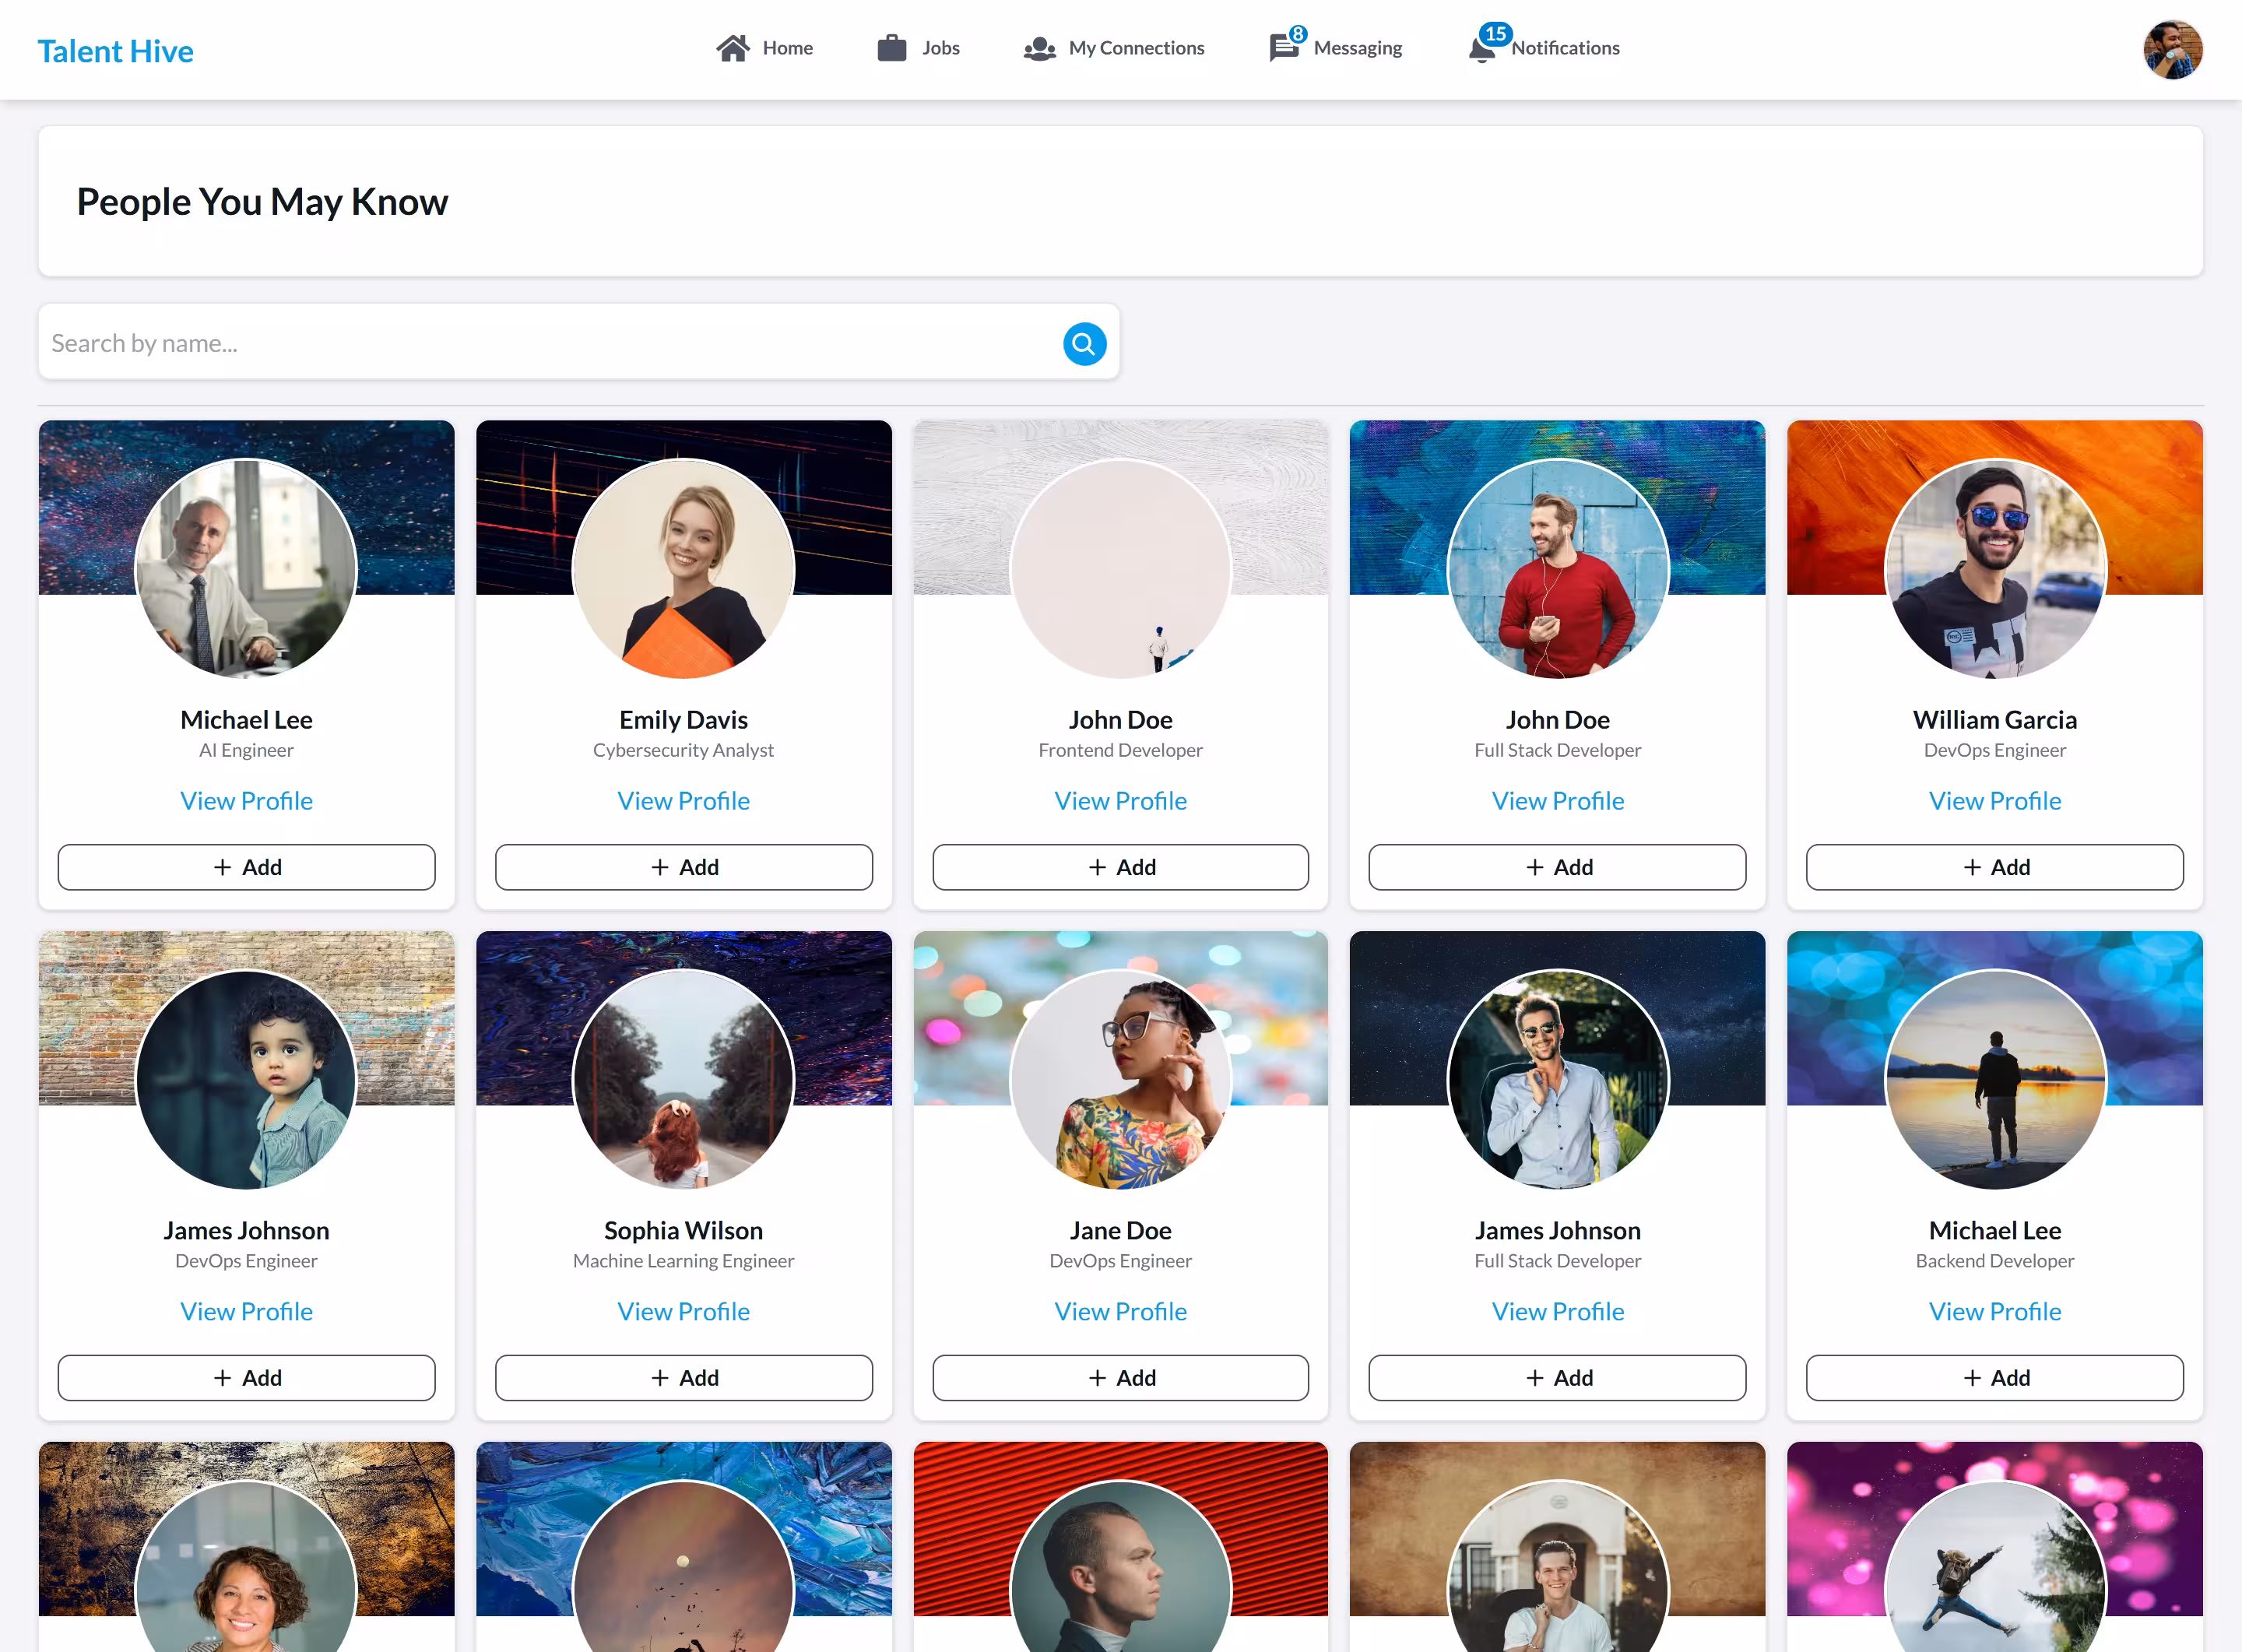Screen dimensions: 2242x1652
Task: Open the Messaging menu item
Action: click(1336, 48)
